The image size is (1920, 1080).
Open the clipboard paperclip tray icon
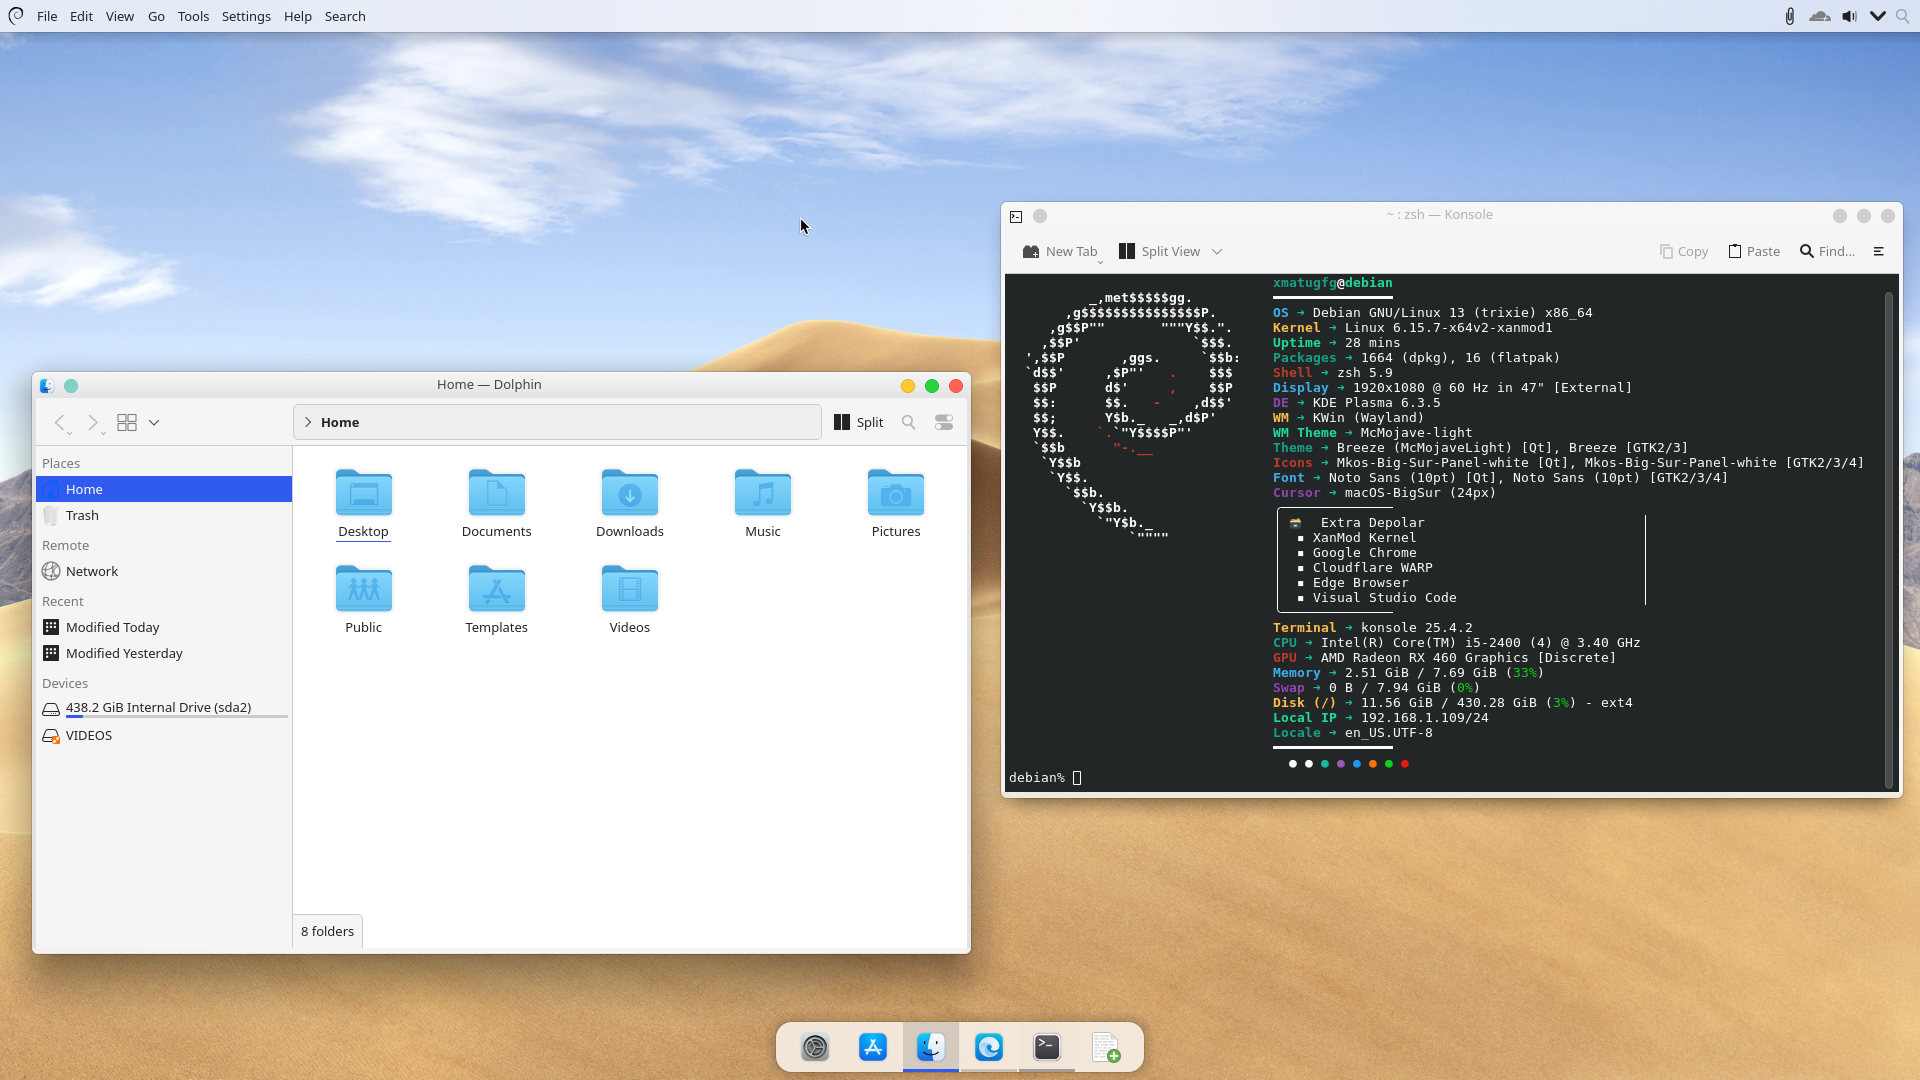[1790, 16]
